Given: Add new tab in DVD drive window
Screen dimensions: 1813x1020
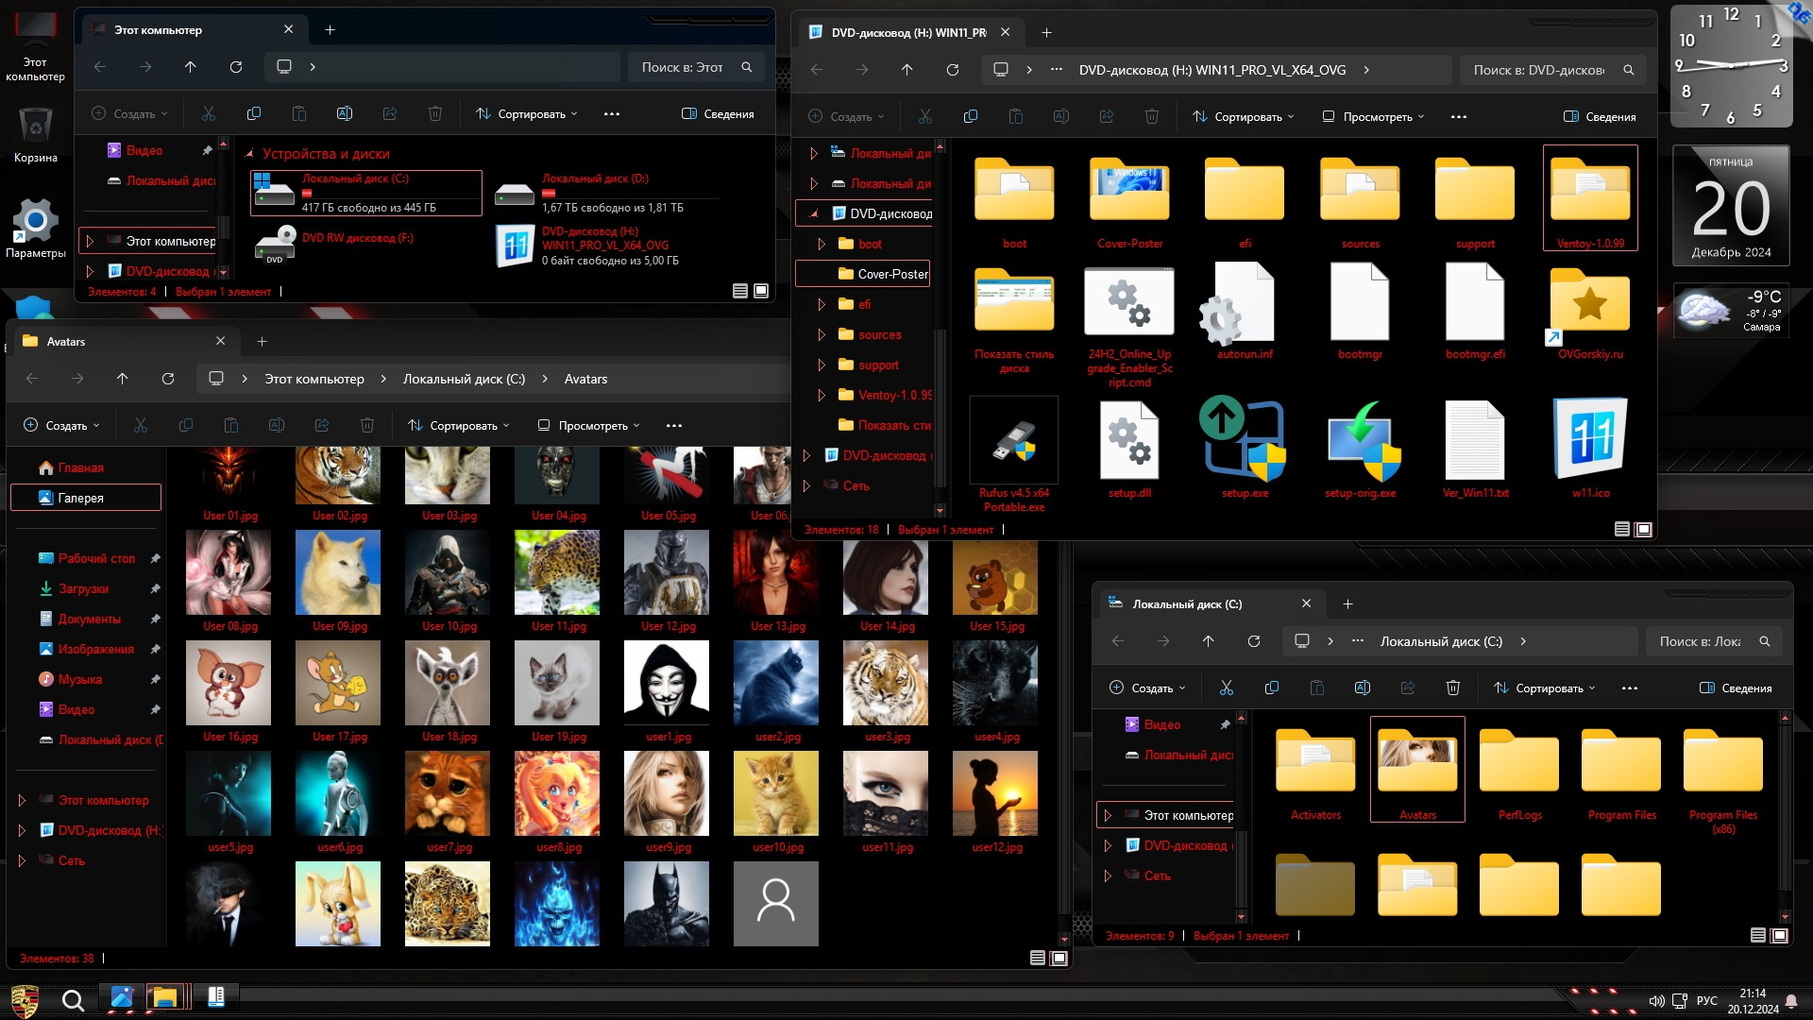Looking at the screenshot, I should click(1046, 33).
